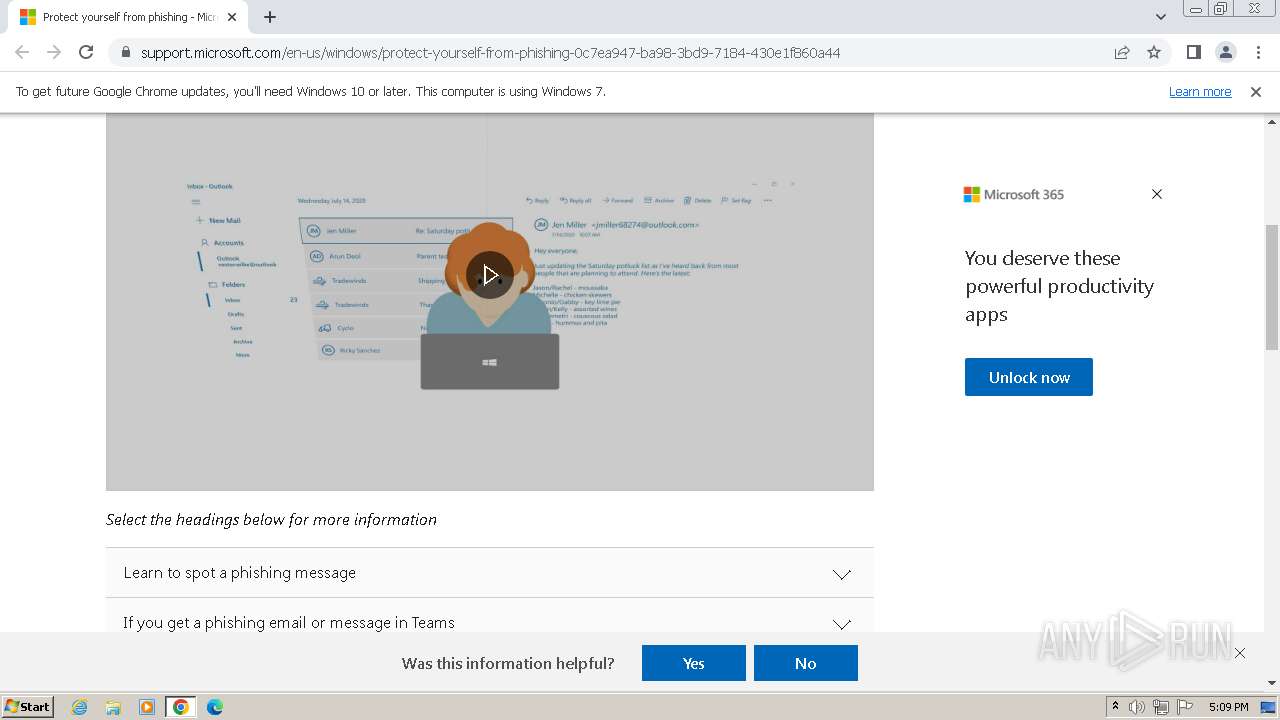
Task: Close the Protect yourself from phishing tab
Action: tap(232, 17)
